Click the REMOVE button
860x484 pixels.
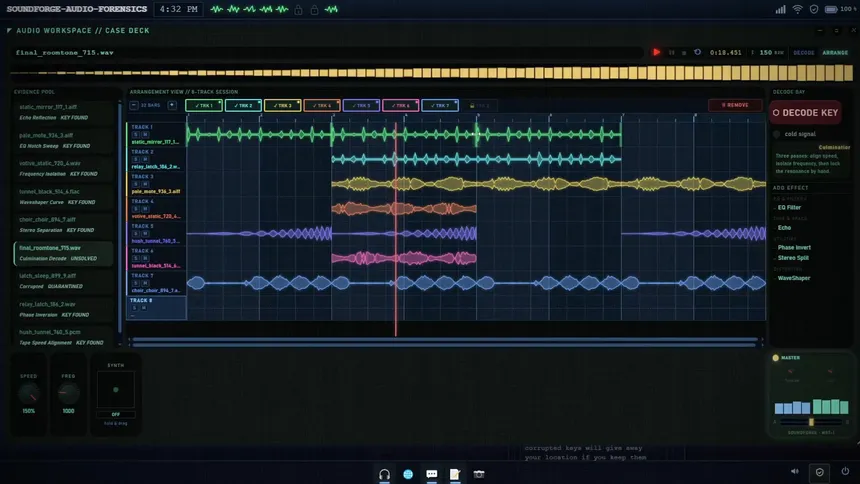(x=735, y=105)
